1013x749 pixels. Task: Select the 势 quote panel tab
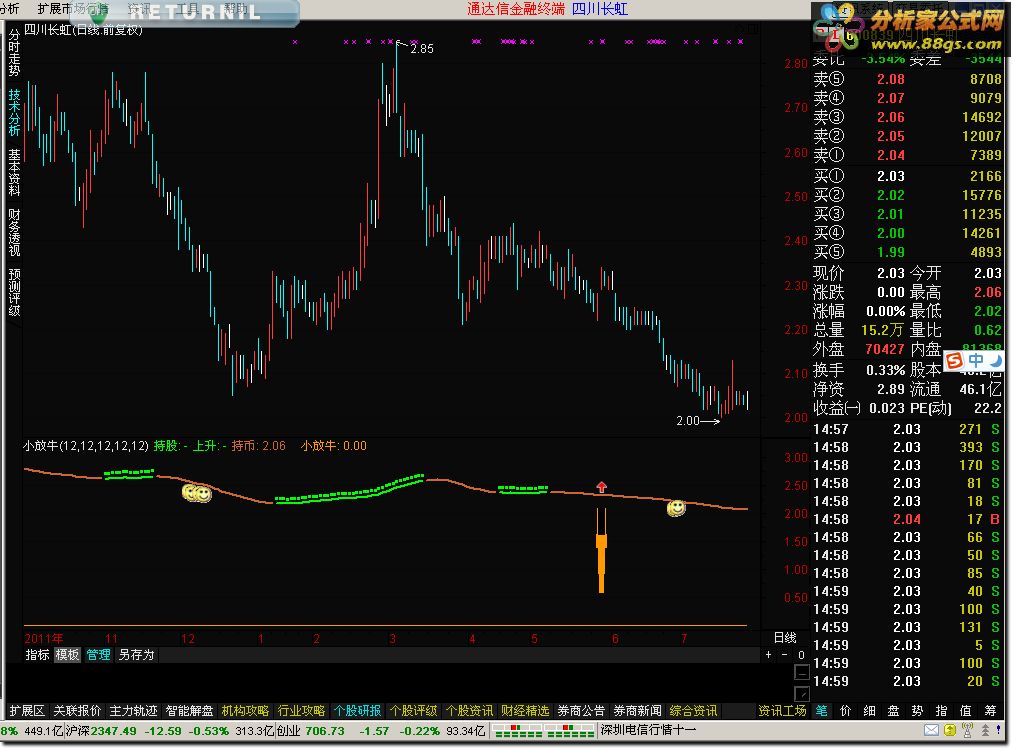coord(917,711)
